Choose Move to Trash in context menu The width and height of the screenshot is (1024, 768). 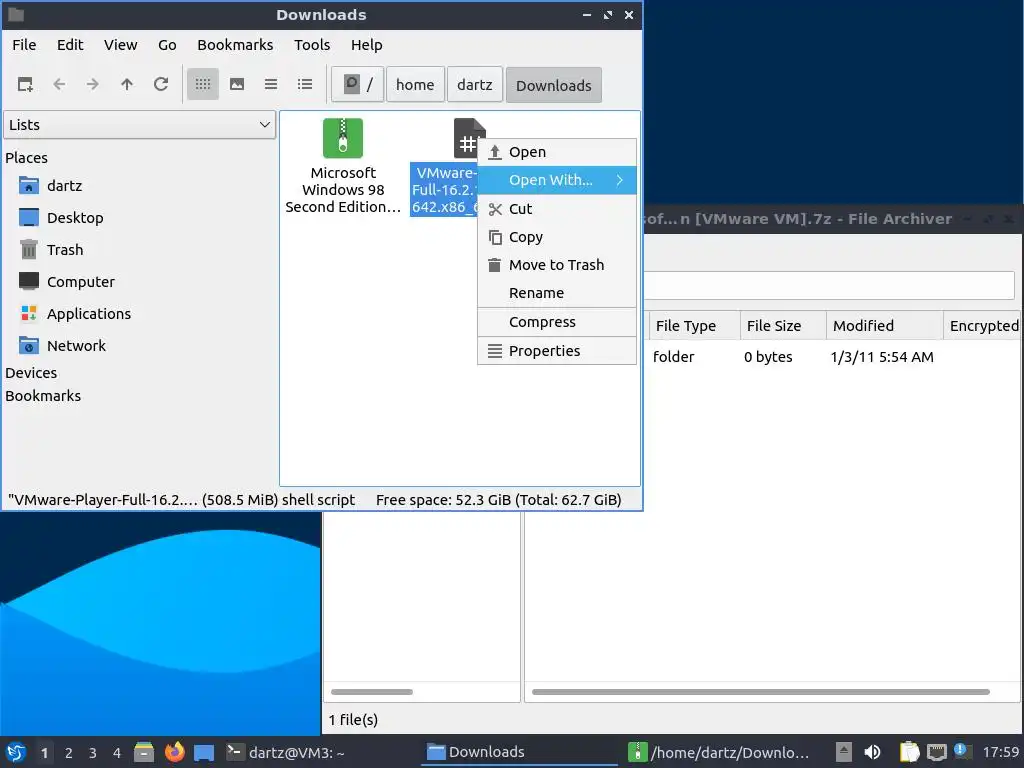click(557, 265)
